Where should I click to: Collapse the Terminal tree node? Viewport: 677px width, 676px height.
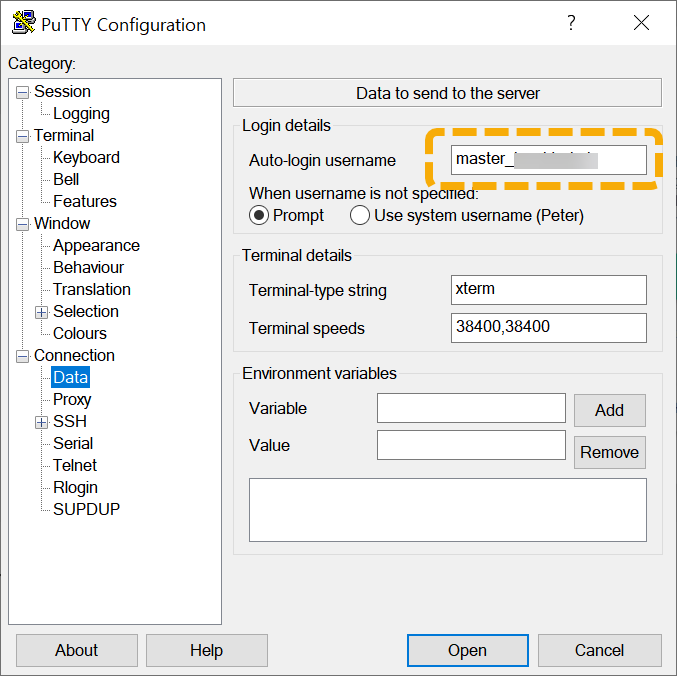coord(22,136)
